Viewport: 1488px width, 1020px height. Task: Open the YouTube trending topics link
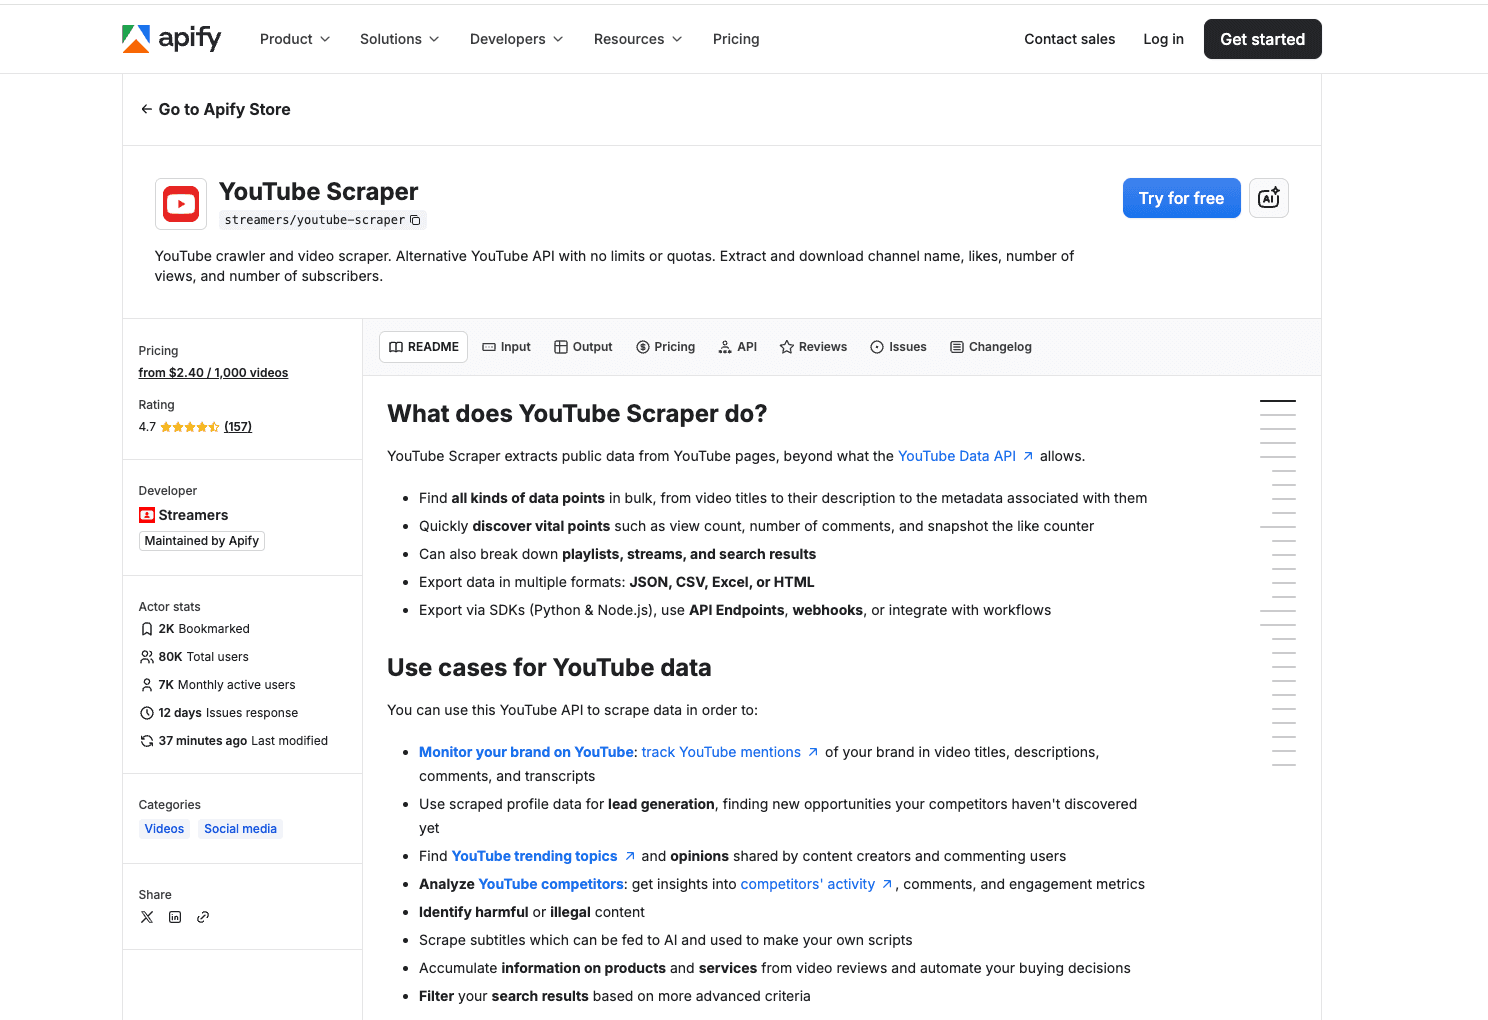pos(535,856)
